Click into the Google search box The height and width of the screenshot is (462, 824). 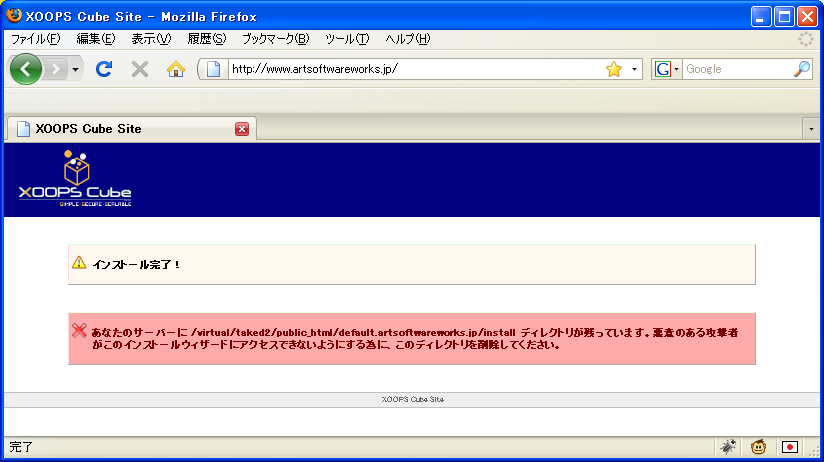(x=736, y=69)
